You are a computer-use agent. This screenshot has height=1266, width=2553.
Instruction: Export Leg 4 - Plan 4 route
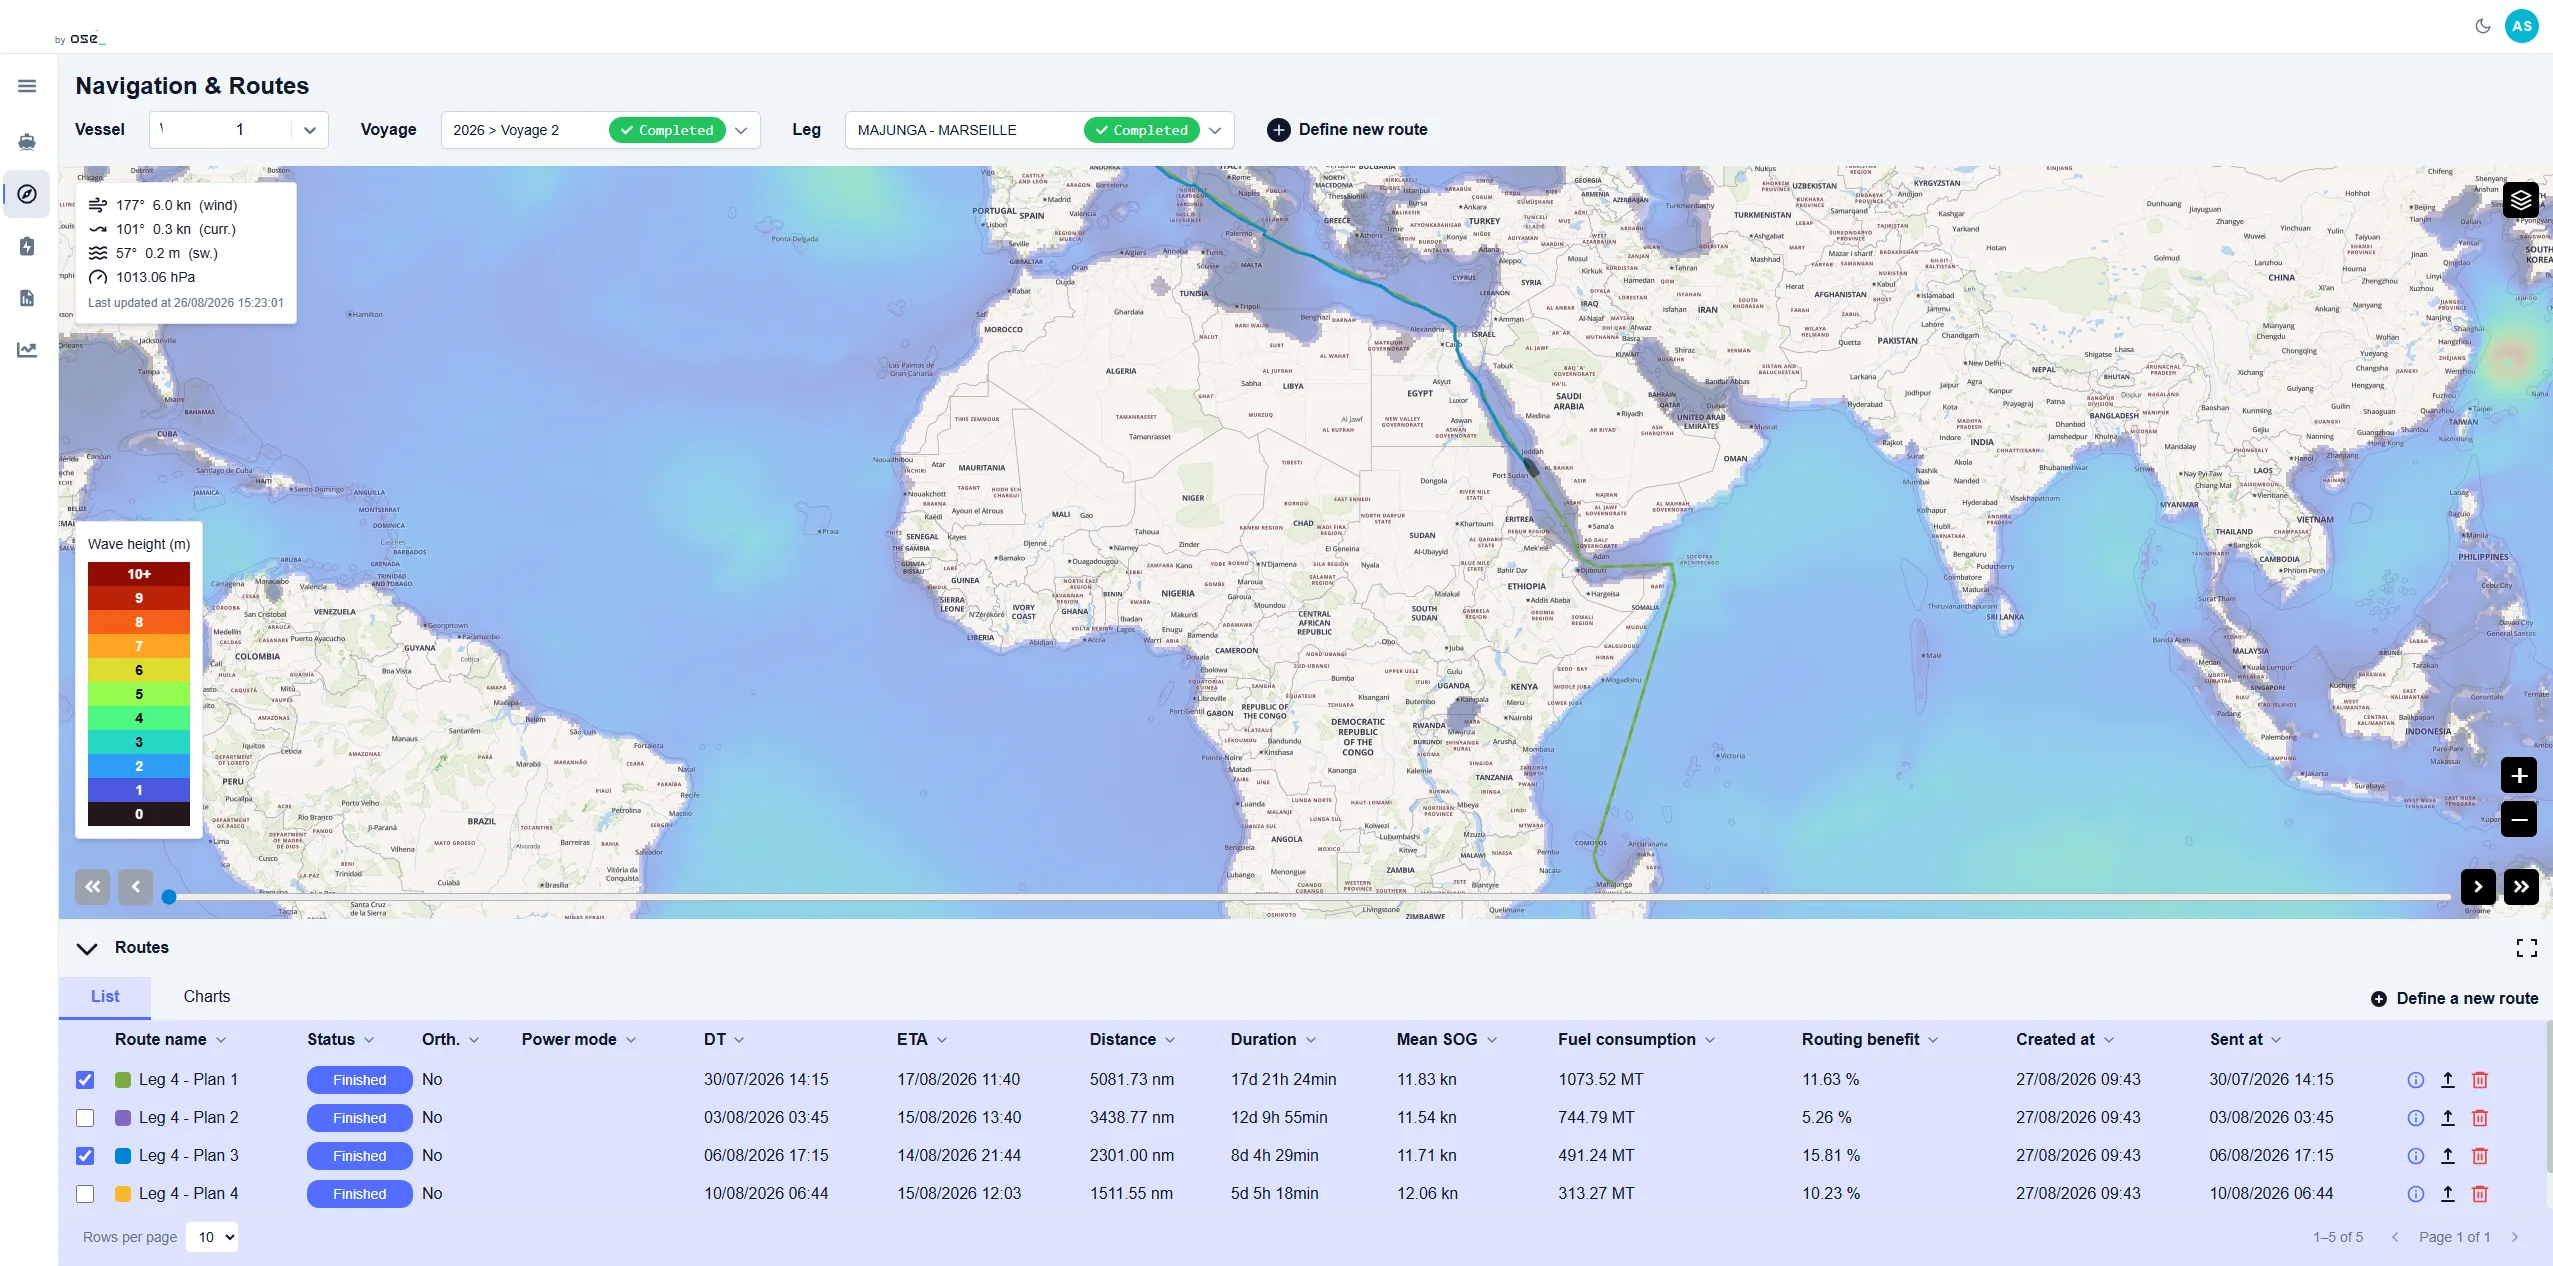click(x=2447, y=1194)
